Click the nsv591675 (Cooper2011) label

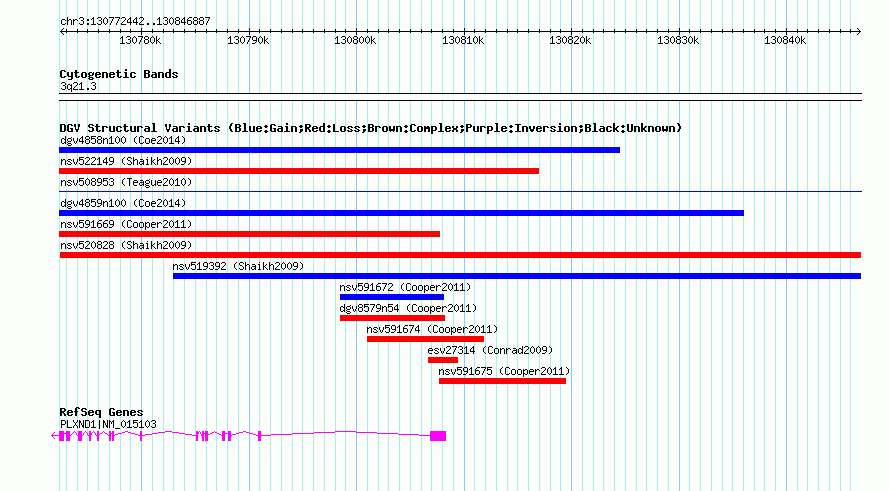click(x=504, y=371)
